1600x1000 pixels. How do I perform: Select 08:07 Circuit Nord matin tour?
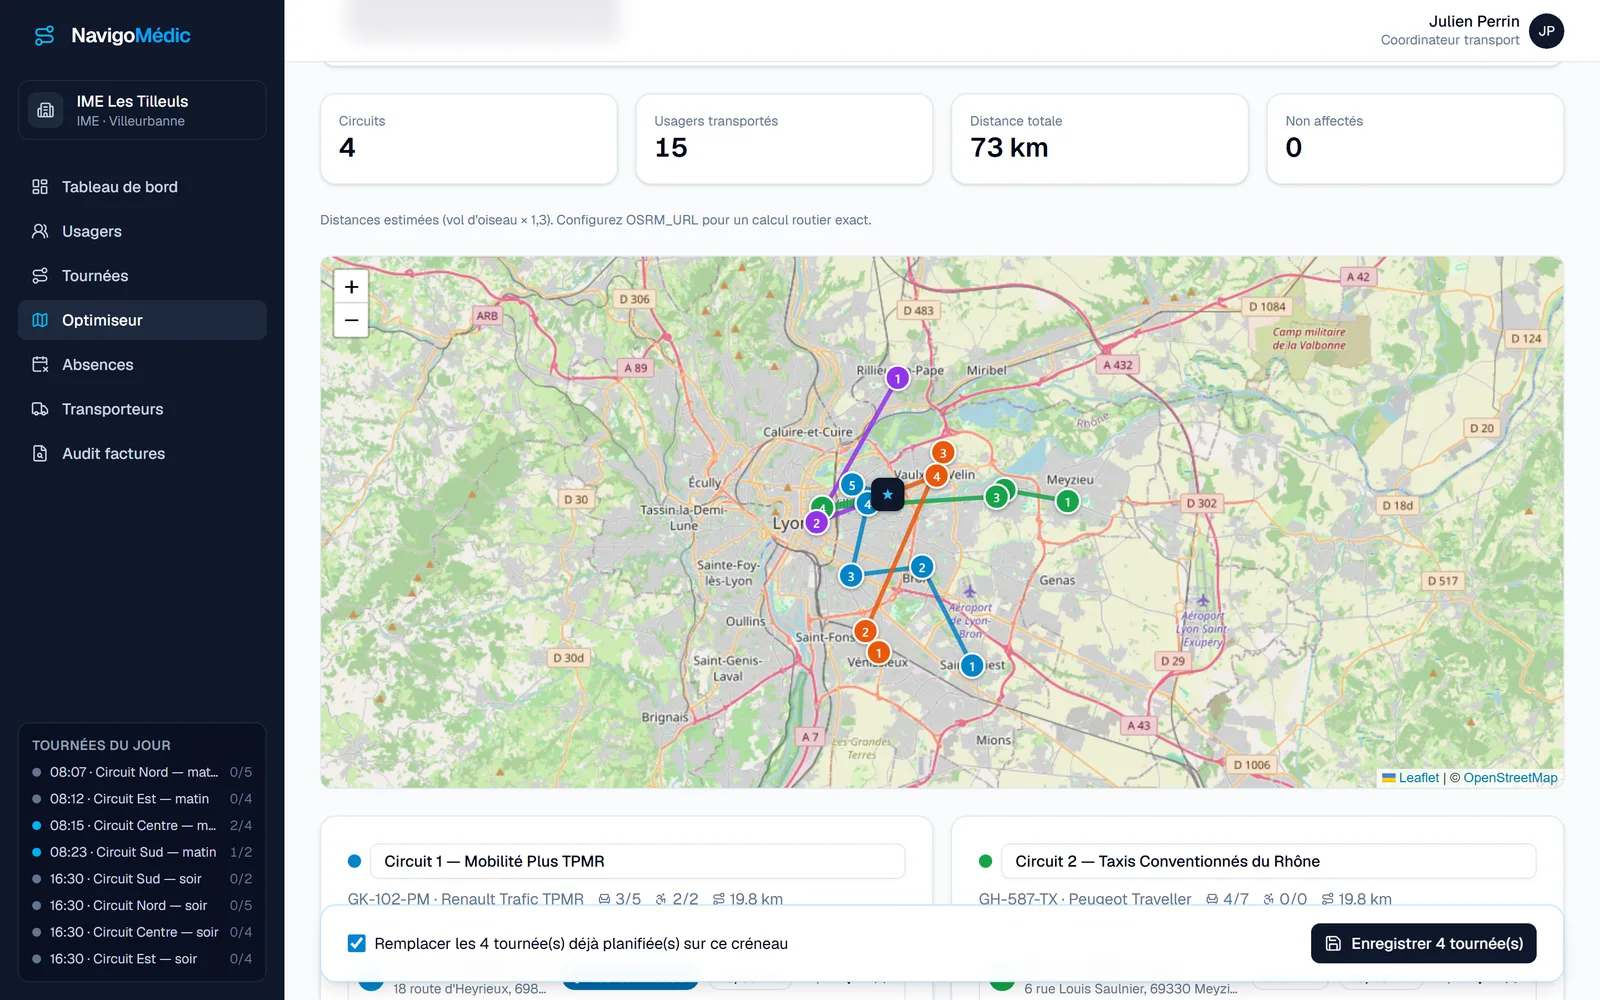[142, 772]
